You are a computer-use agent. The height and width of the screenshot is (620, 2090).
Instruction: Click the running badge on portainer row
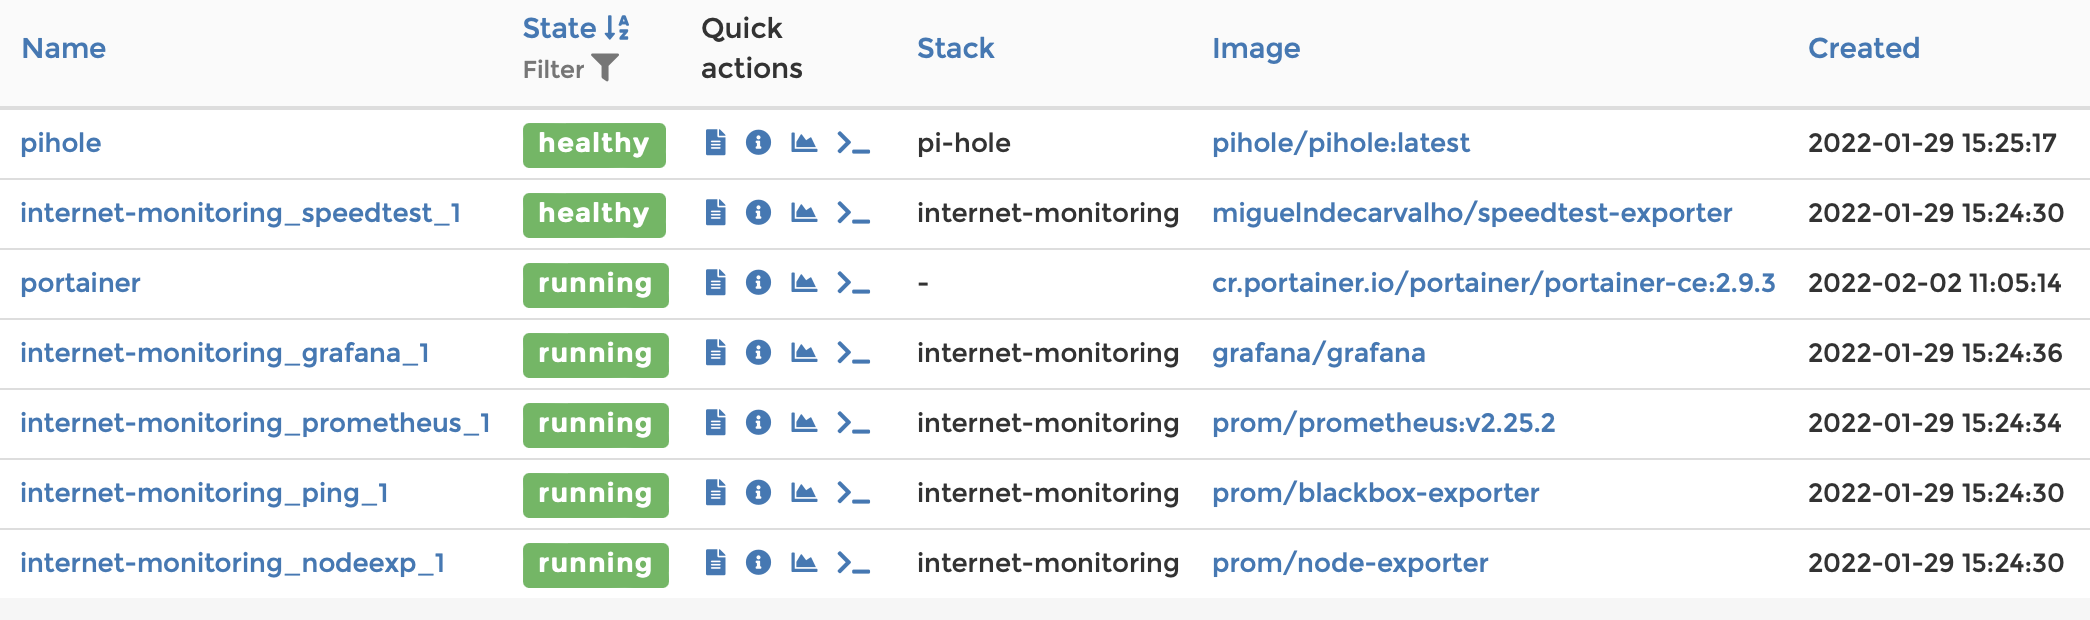pos(595,283)
